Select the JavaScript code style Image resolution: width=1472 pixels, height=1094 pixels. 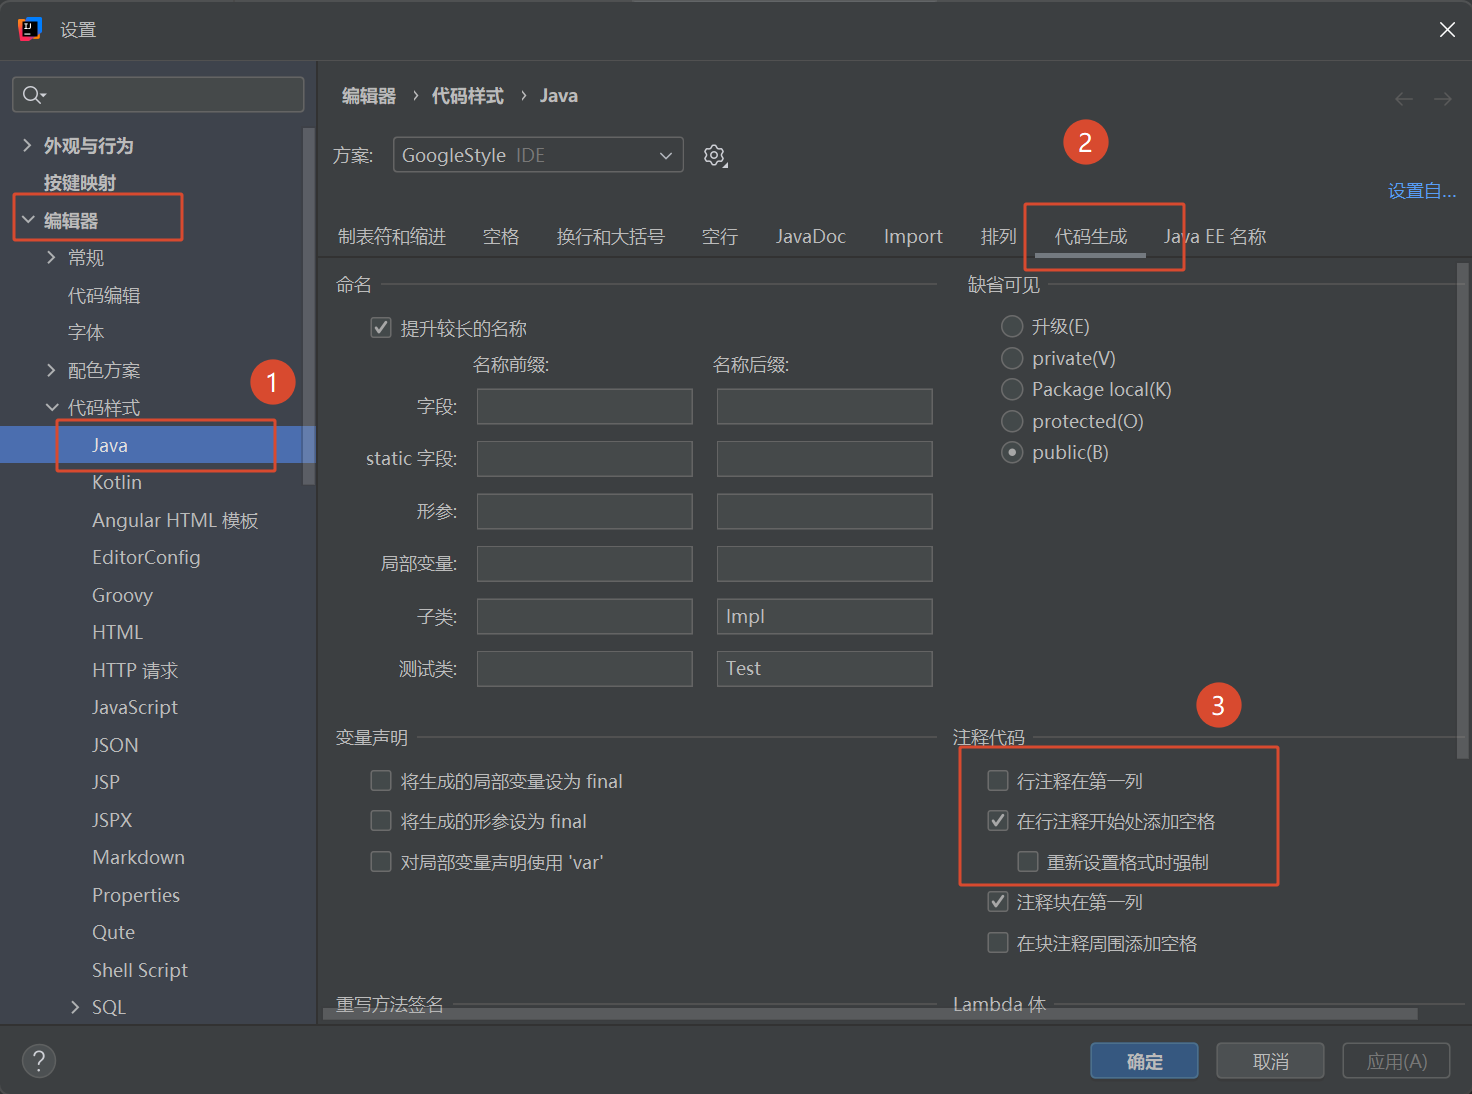pyautogui.click(x=135, y=707)
